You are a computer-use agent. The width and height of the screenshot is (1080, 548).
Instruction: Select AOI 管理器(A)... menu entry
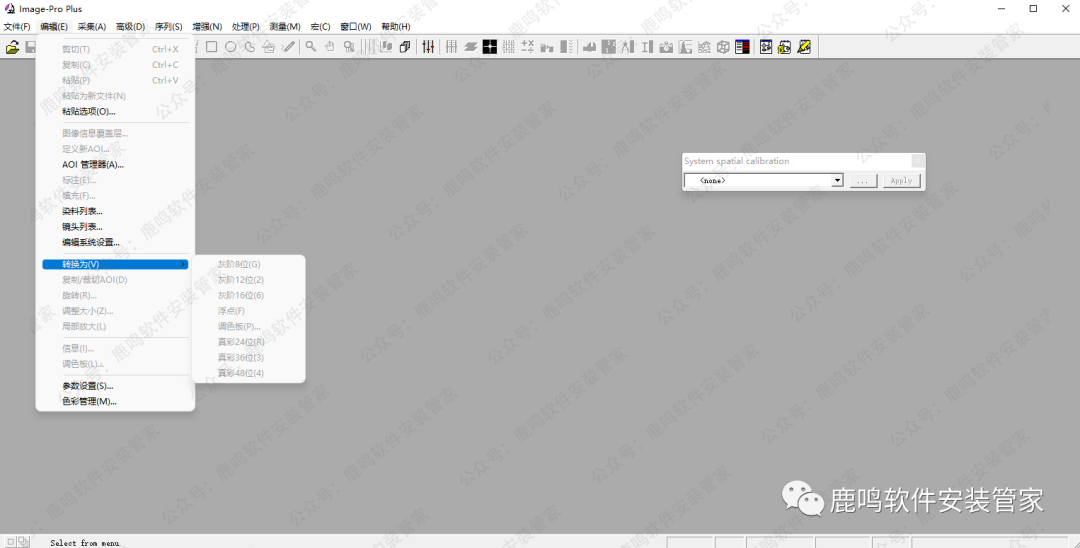click(x=93, y=165)
